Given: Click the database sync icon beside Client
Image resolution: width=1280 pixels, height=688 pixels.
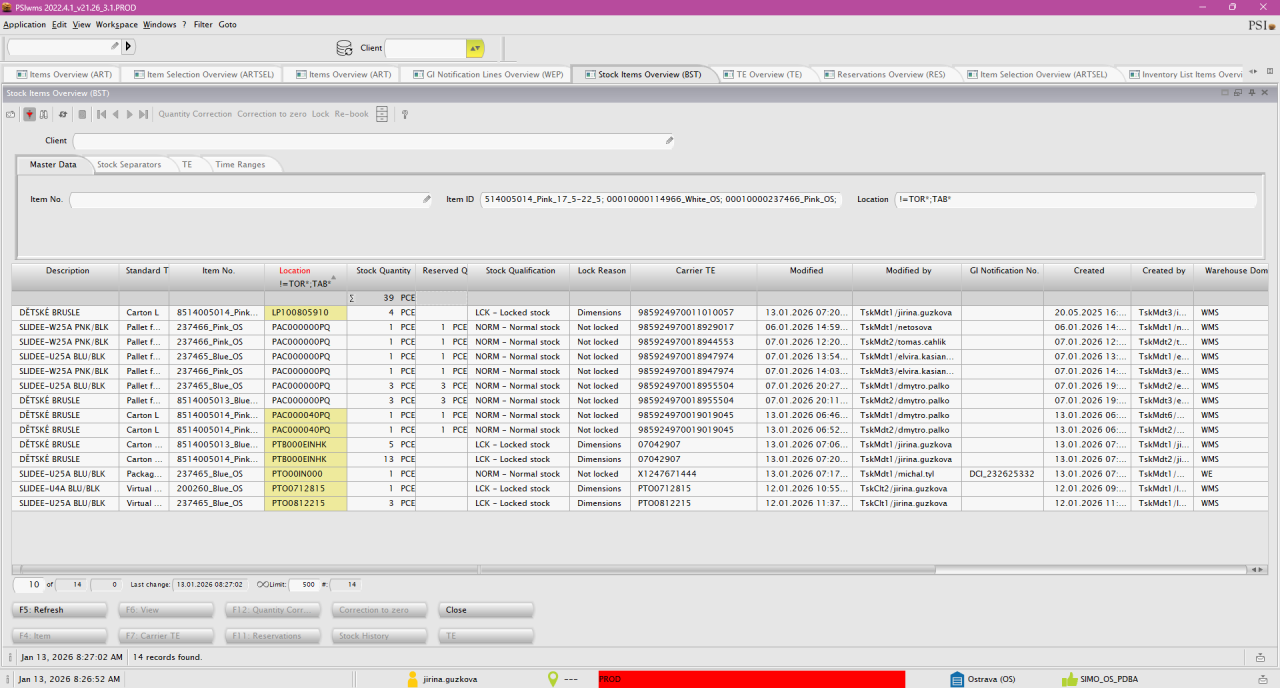Looking at the screenshot, I should pyautogui.click(x=344, y=48).
